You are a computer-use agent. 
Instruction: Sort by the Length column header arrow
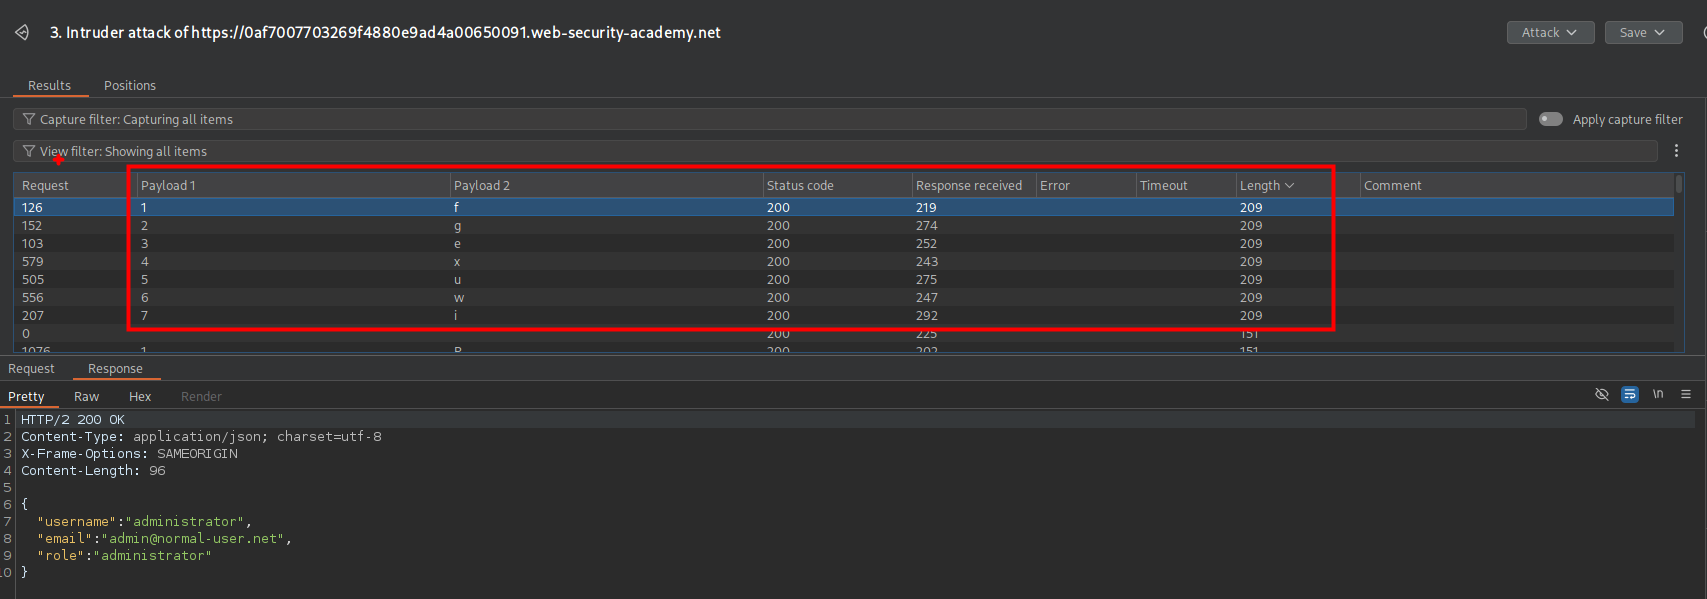1289,186
